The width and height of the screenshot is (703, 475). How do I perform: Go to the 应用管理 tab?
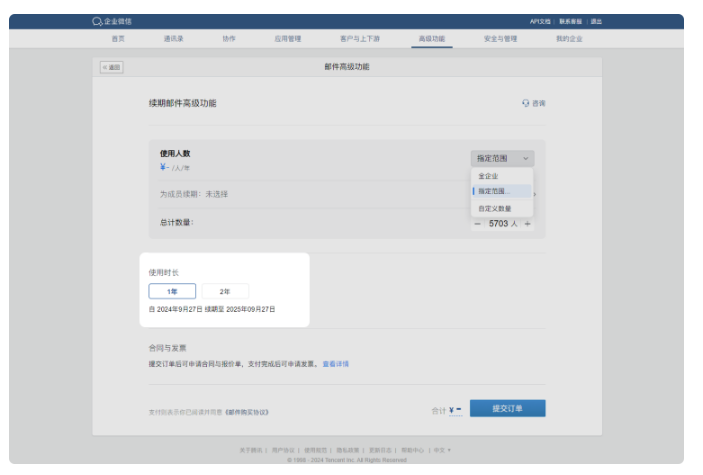point(288,38)
